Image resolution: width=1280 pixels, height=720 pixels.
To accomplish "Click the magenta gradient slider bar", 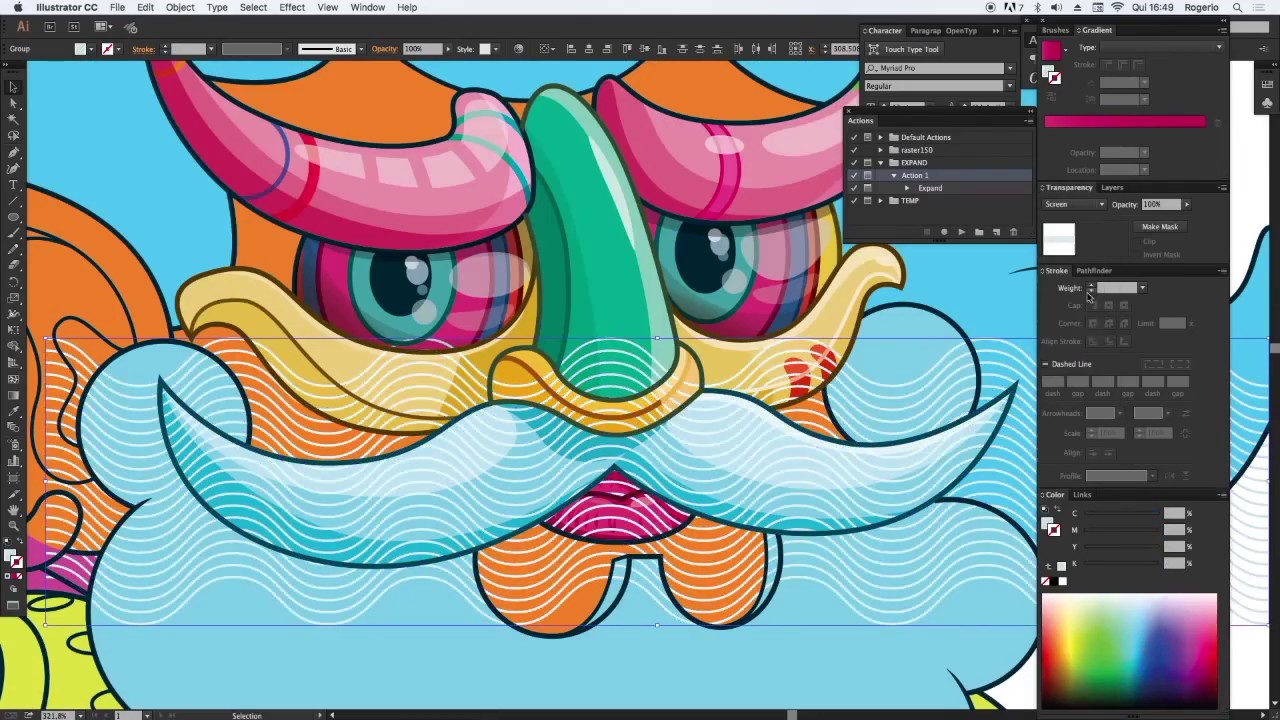I will tap(1125, 122).
